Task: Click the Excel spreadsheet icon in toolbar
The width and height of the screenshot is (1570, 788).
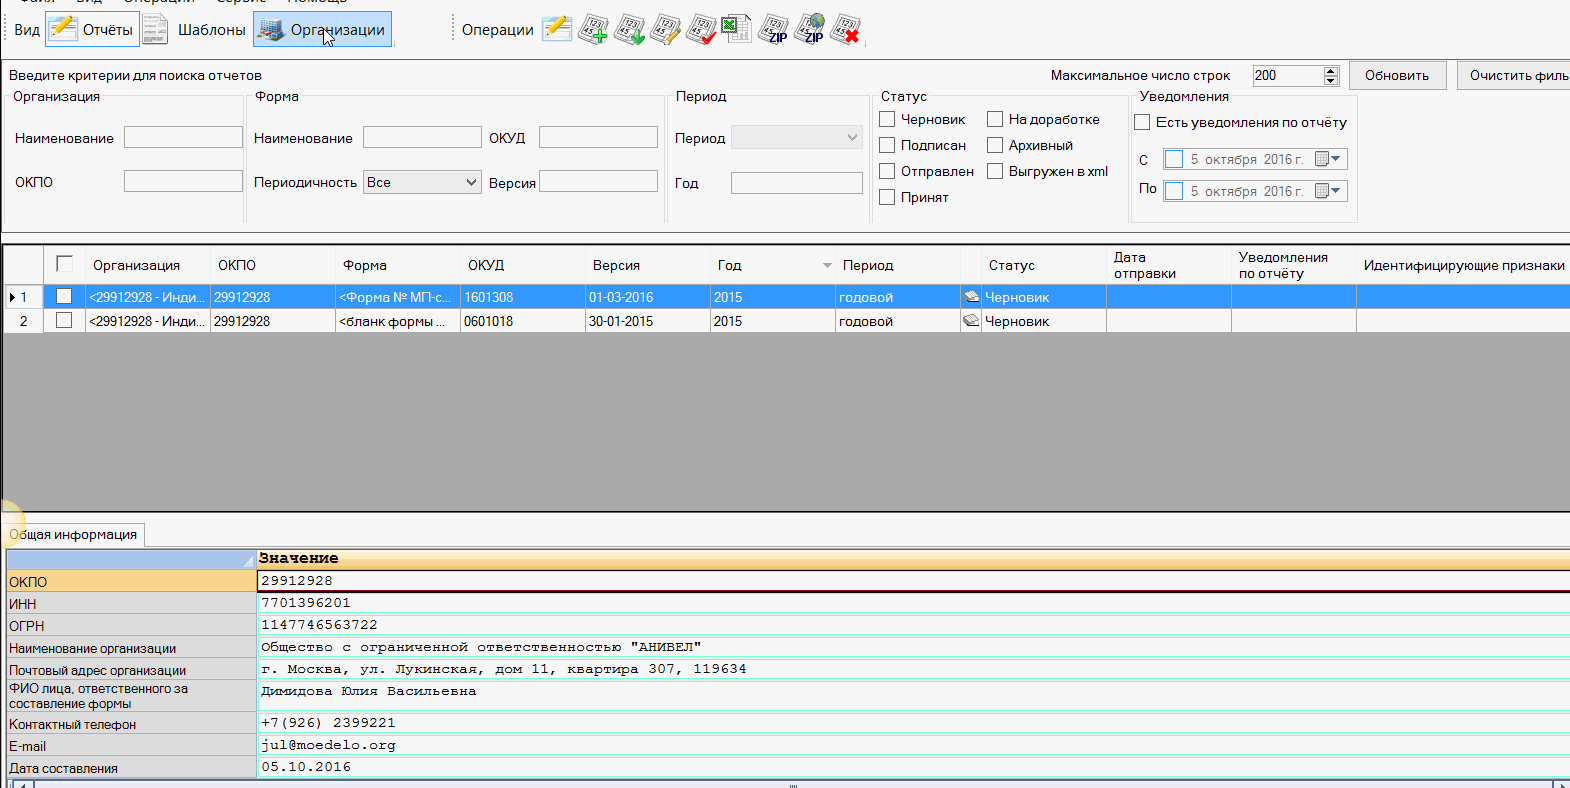Action: tap(736, 29)
